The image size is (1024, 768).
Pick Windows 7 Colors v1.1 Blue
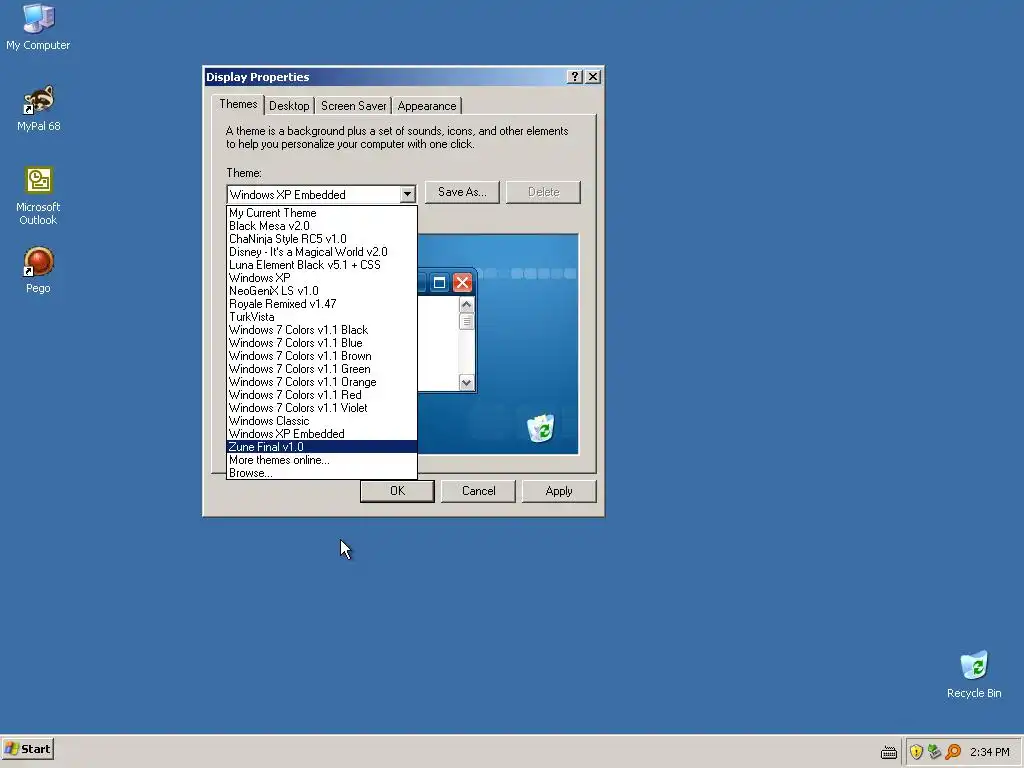coord(321,343)
